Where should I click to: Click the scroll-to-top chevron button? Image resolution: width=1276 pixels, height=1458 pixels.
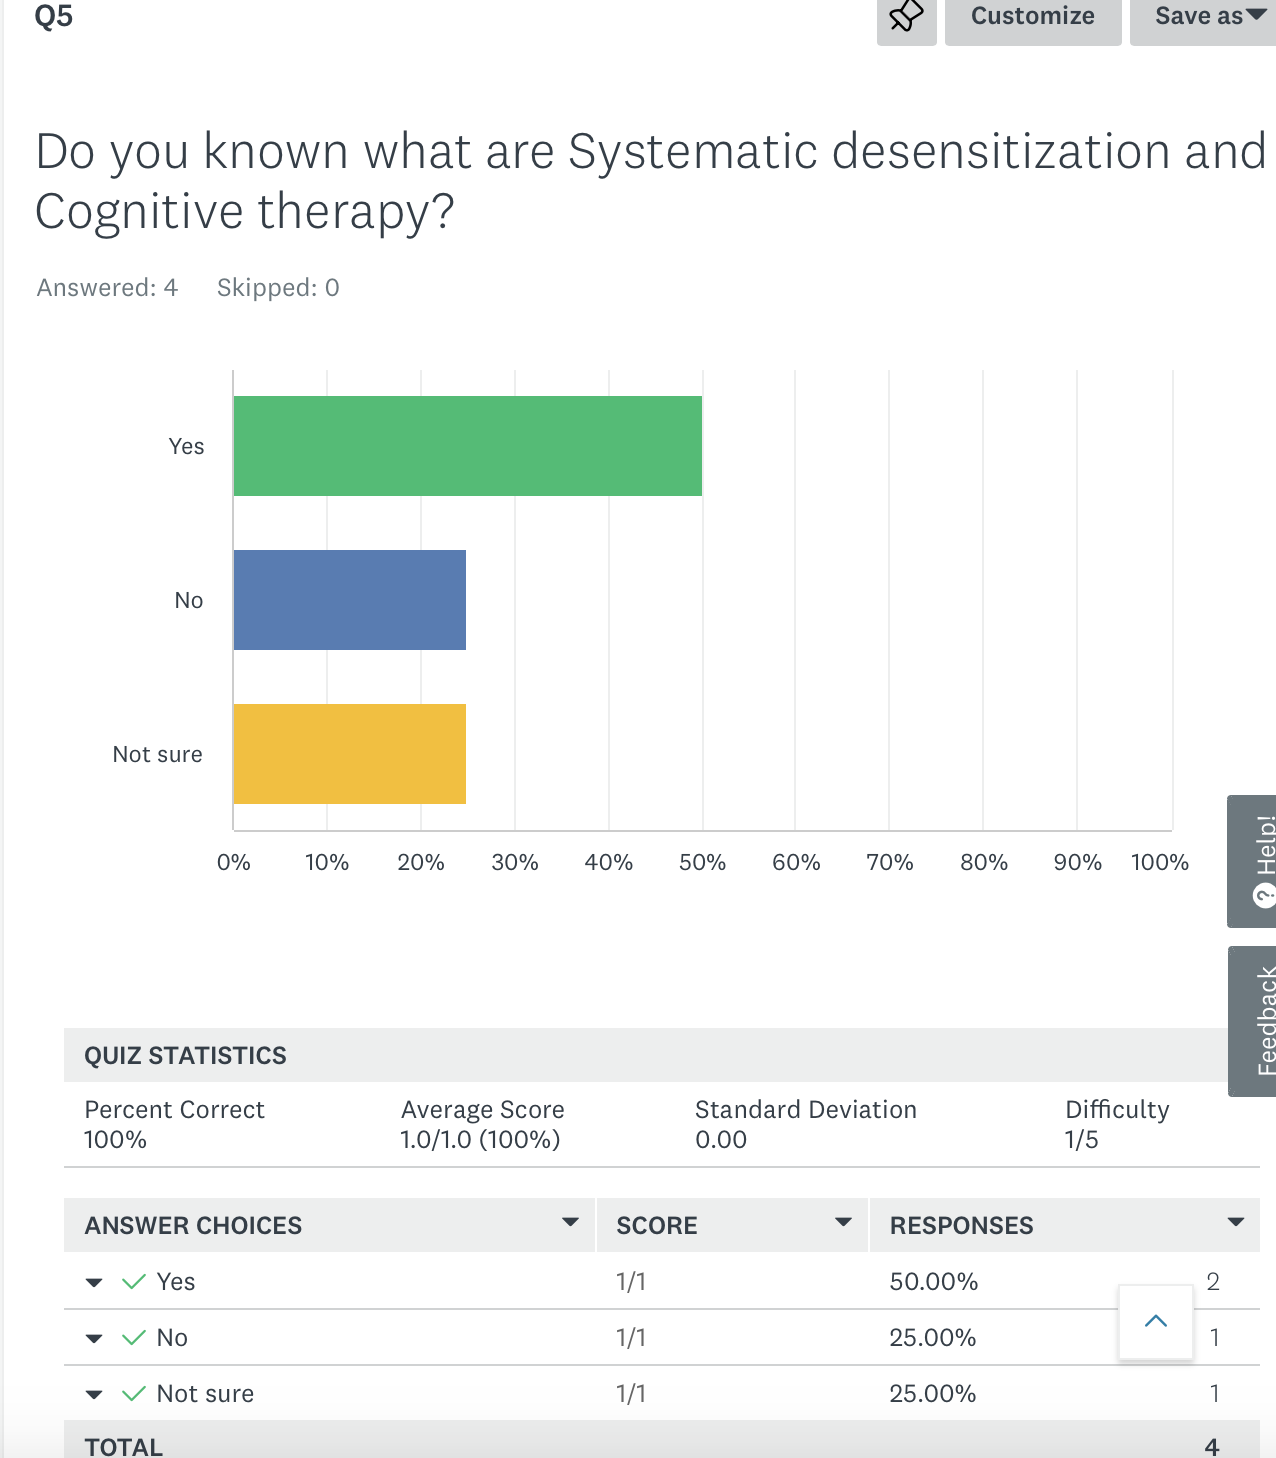(1155, 1322)
